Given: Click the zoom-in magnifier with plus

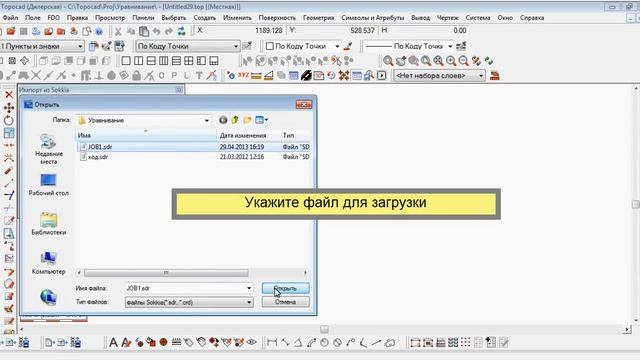Looking at the screenshot, I should (x=451, y=61).
